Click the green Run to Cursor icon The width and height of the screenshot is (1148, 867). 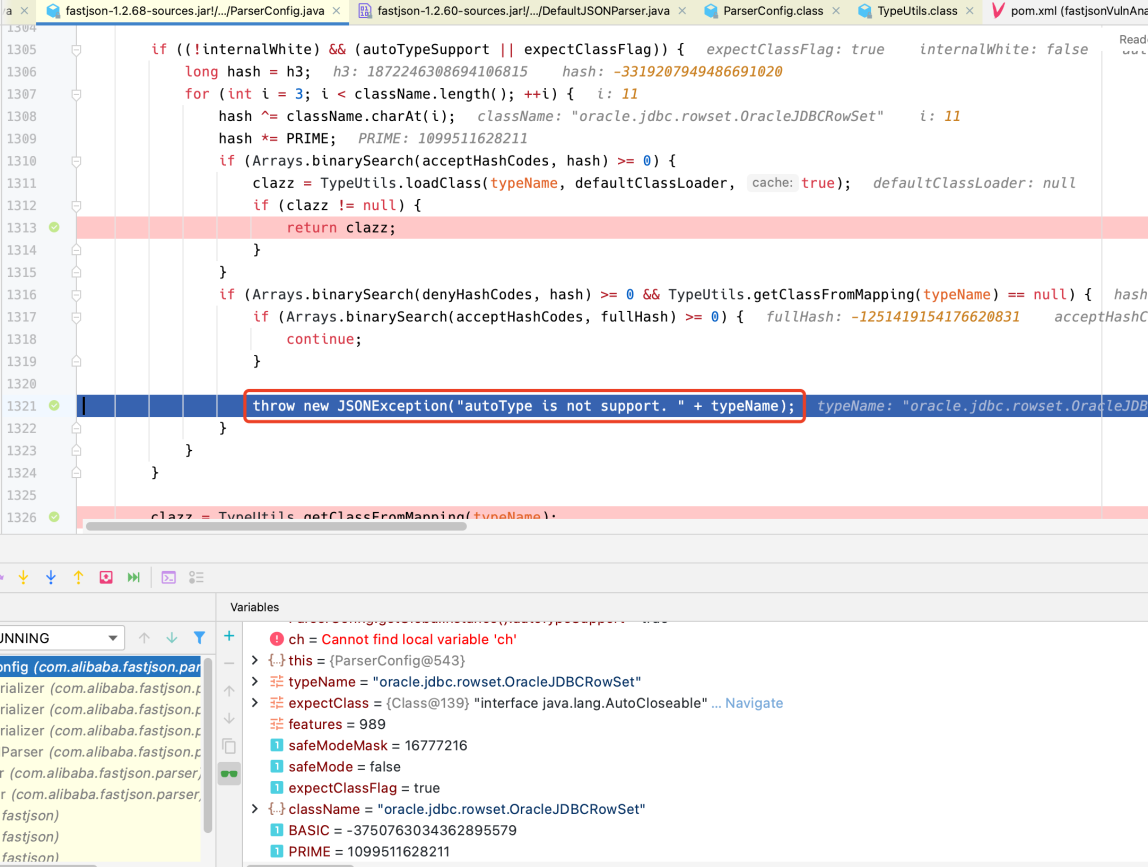[133, 577]
